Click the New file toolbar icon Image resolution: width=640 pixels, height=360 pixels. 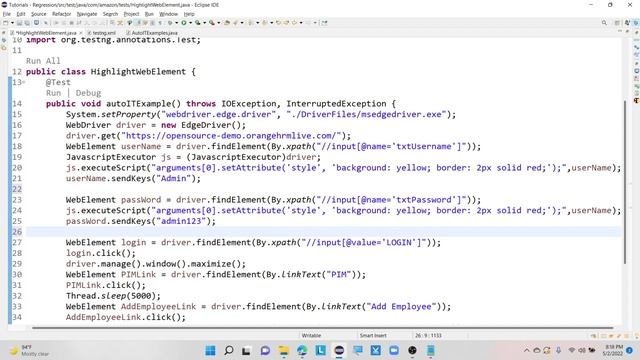6,23
